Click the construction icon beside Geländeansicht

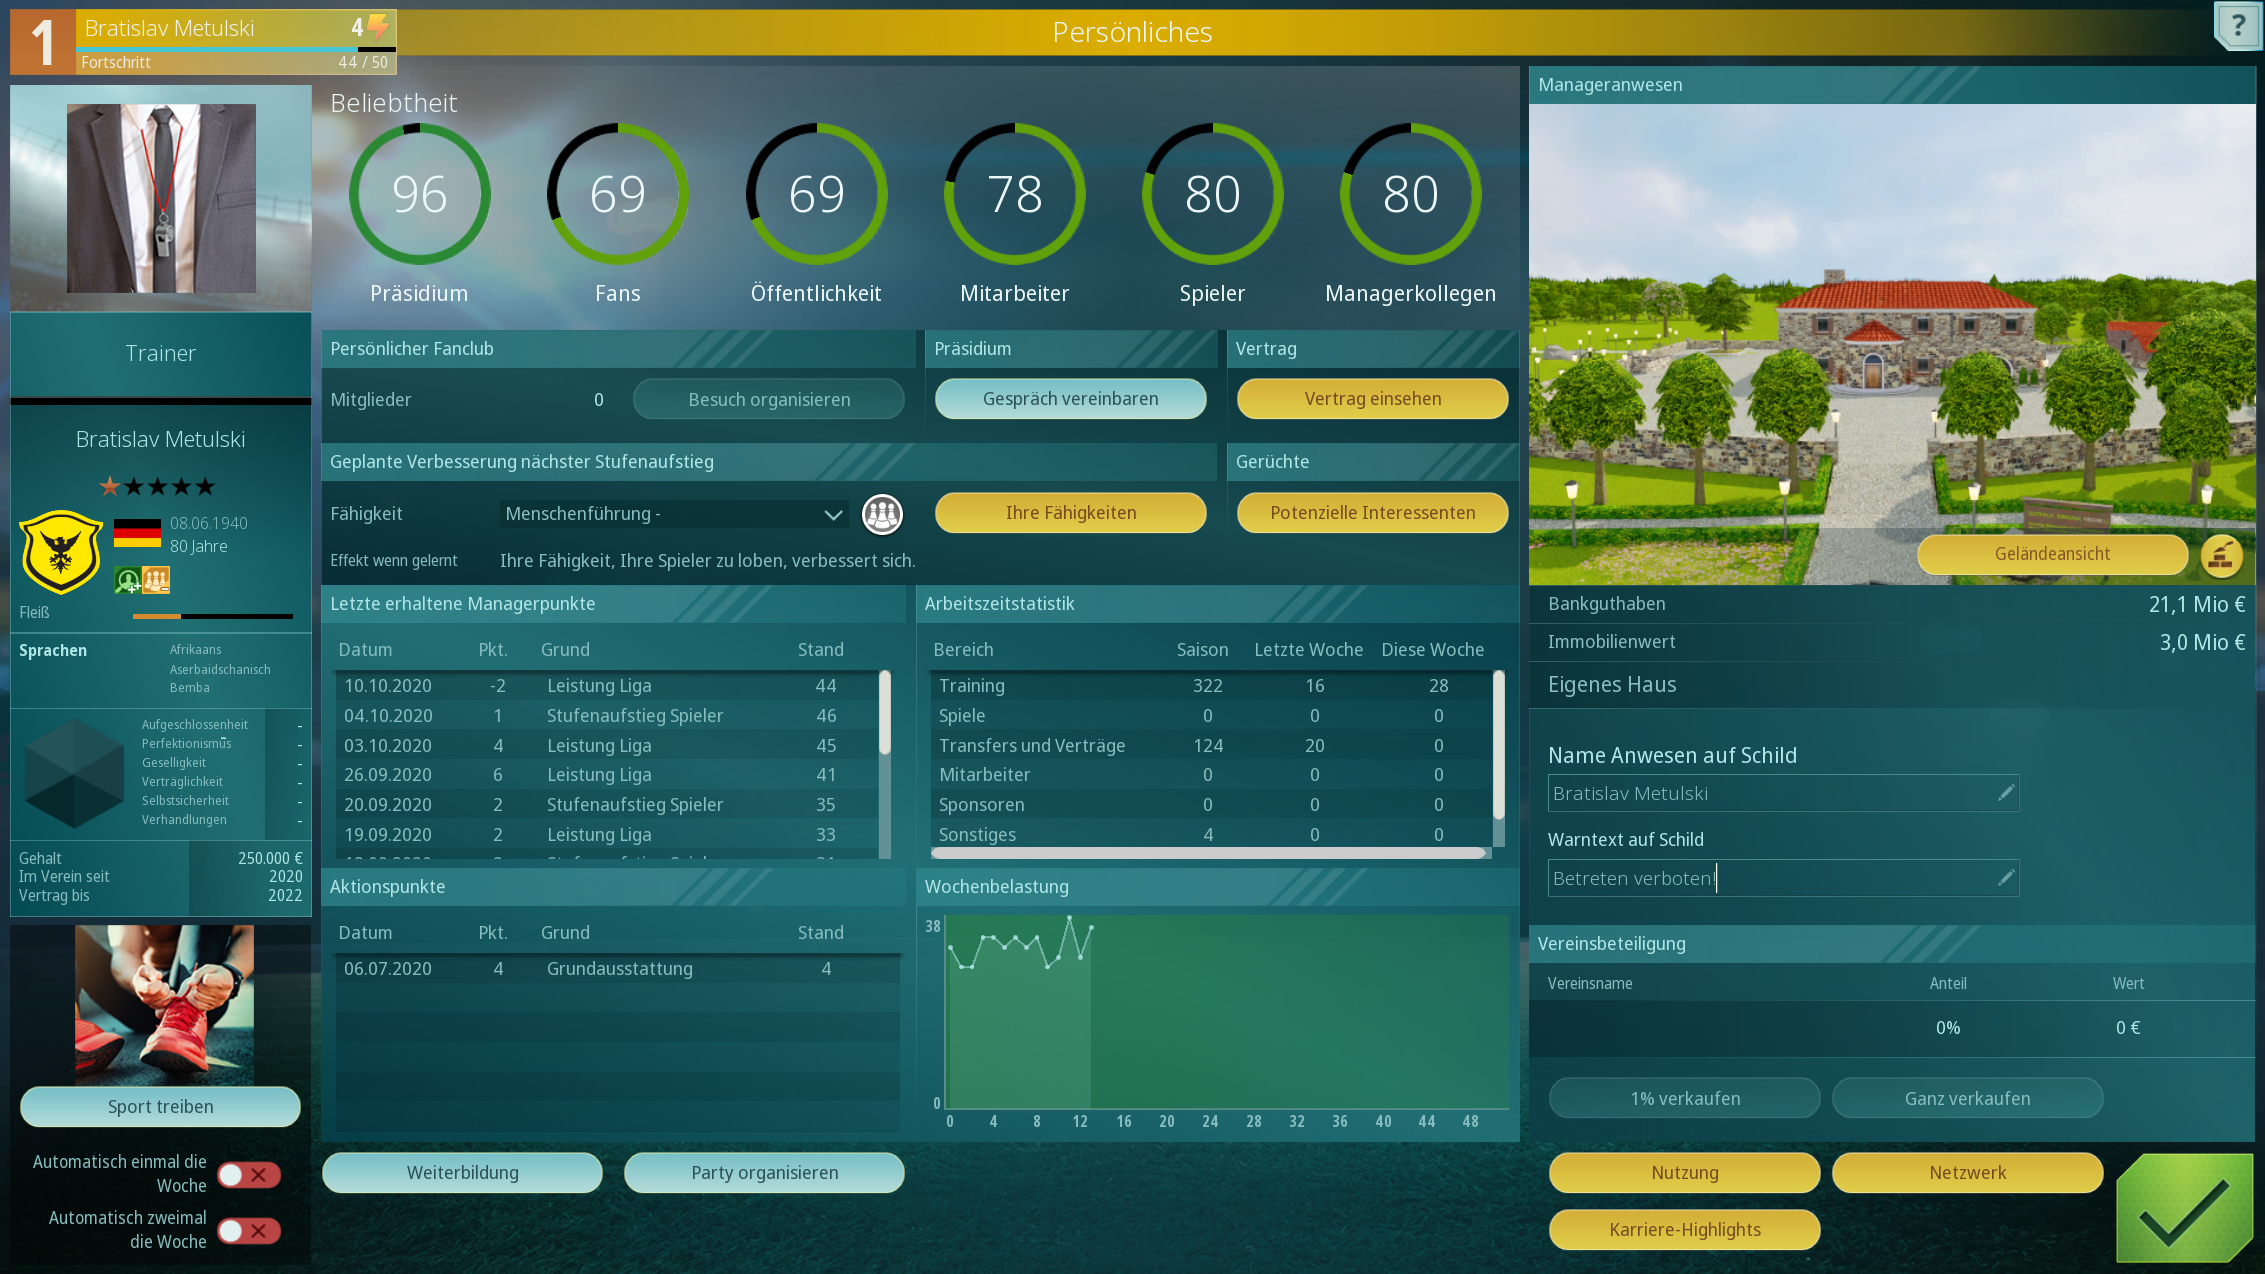pyautogui.click(x=2221, y=555)
